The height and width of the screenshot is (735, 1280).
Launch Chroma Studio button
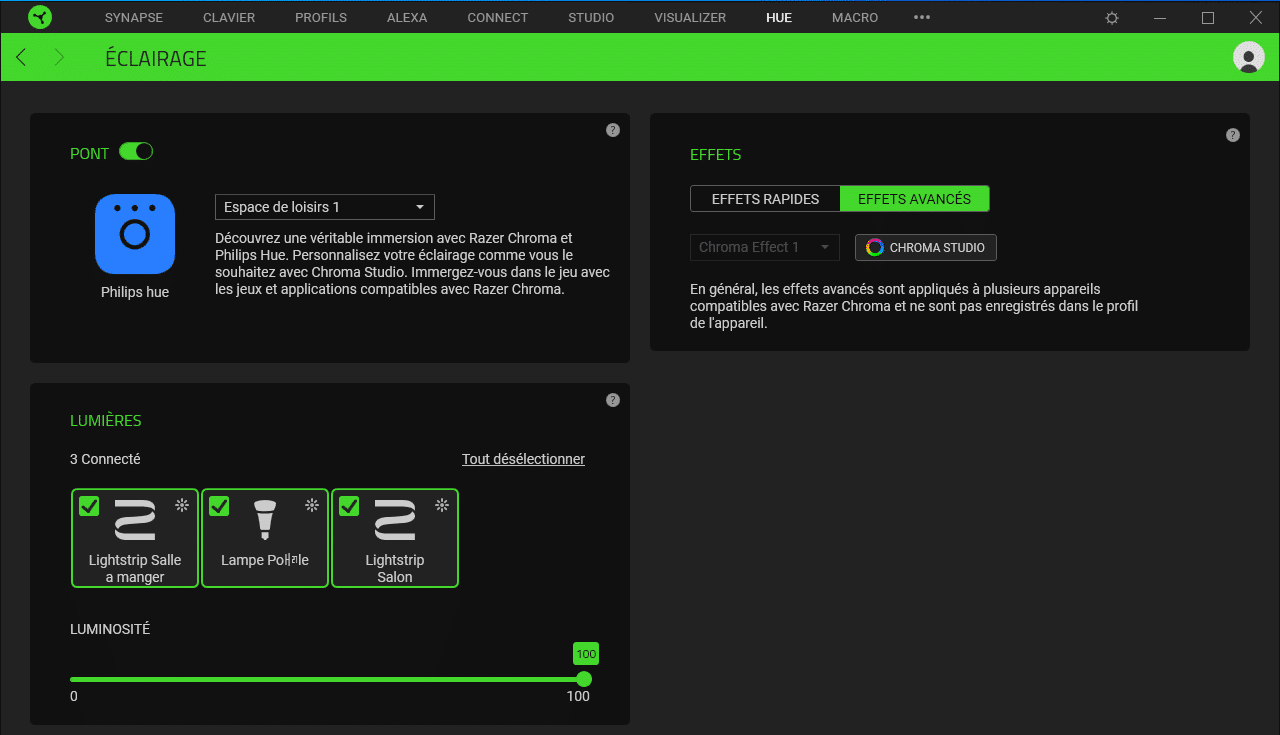(x=926, y=247)
